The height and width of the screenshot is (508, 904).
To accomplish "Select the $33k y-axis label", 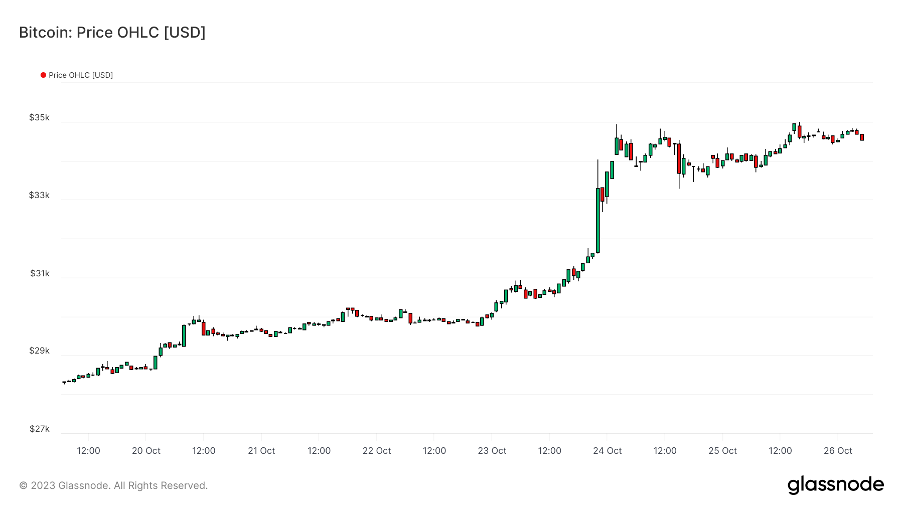I will coord(39,196).
